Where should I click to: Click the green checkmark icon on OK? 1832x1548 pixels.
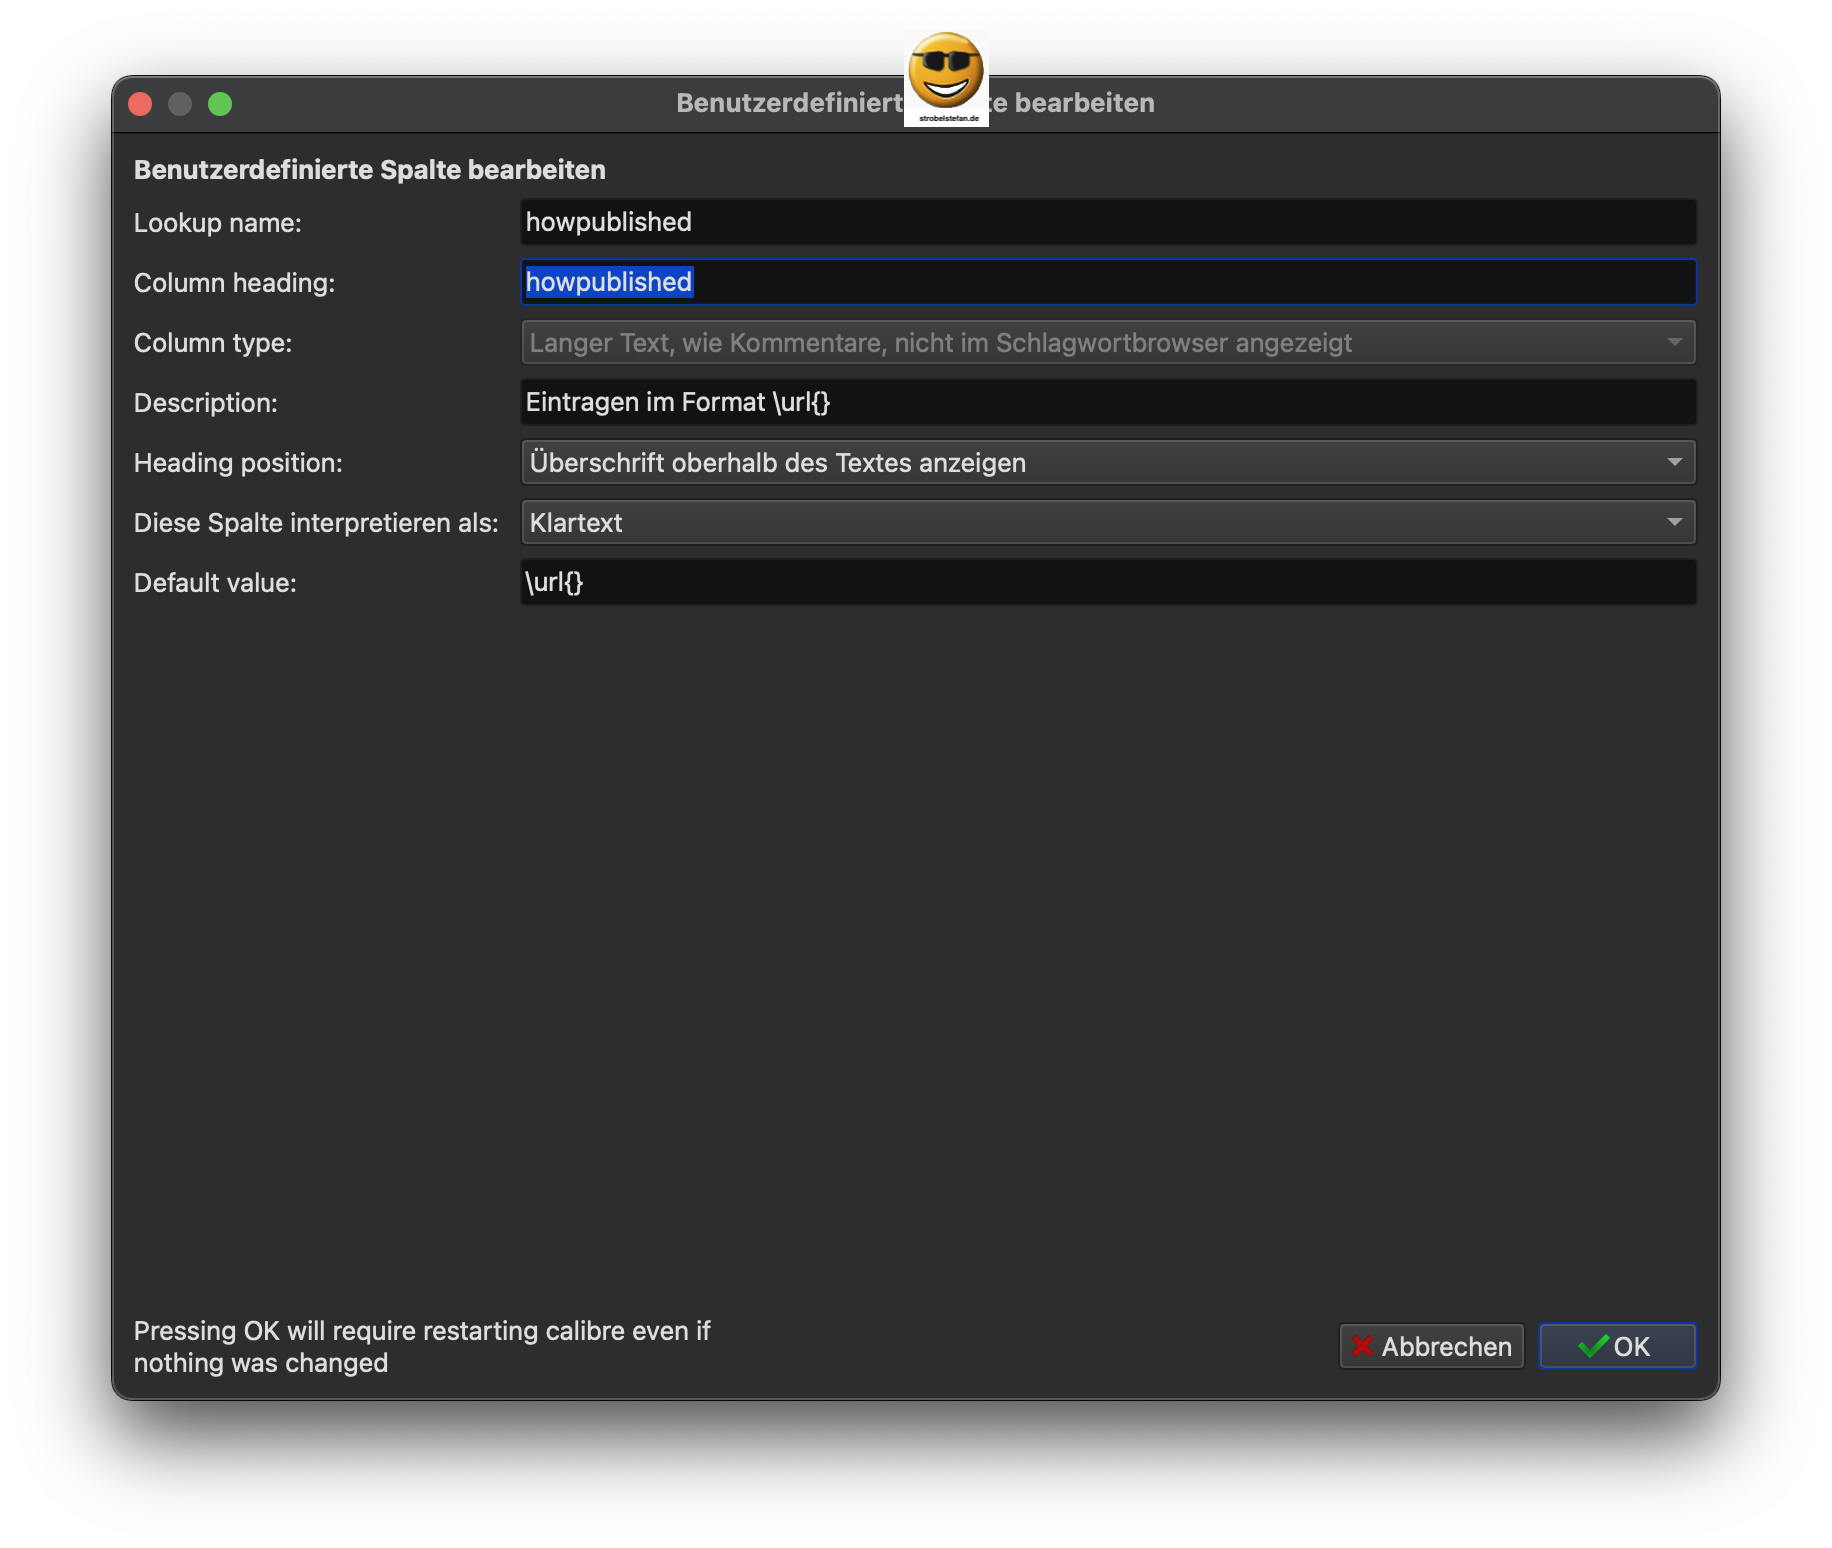1592,1347
